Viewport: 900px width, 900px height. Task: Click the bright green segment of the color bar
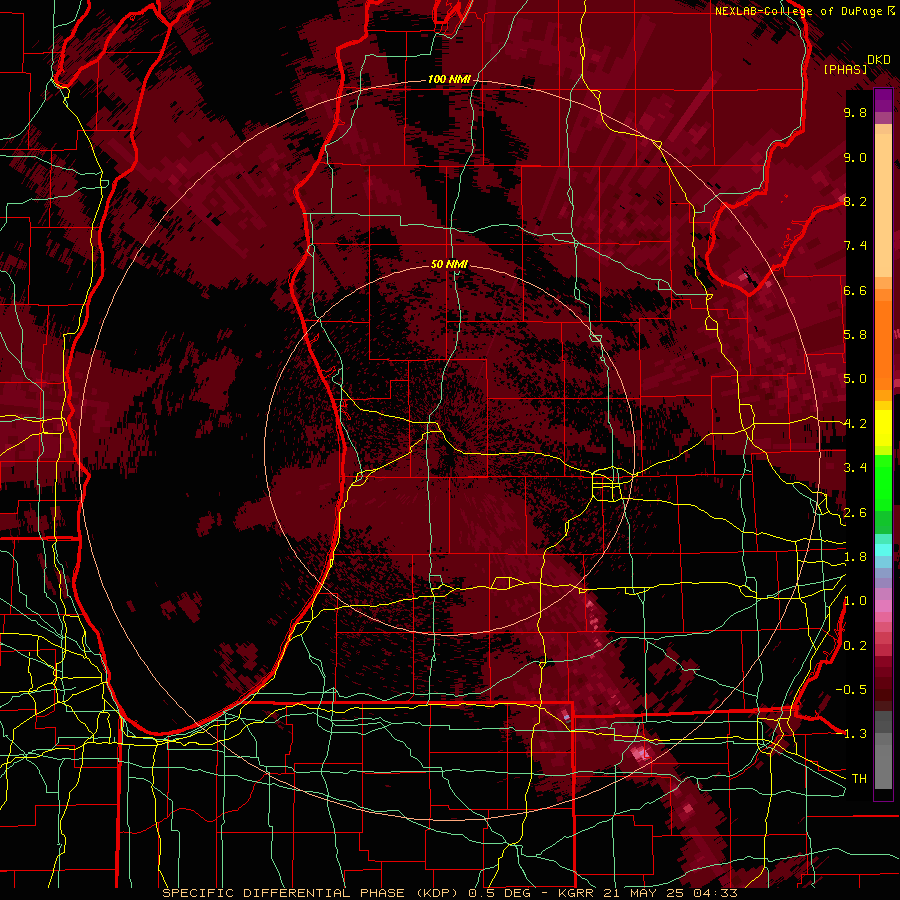[x=883, y=484]
